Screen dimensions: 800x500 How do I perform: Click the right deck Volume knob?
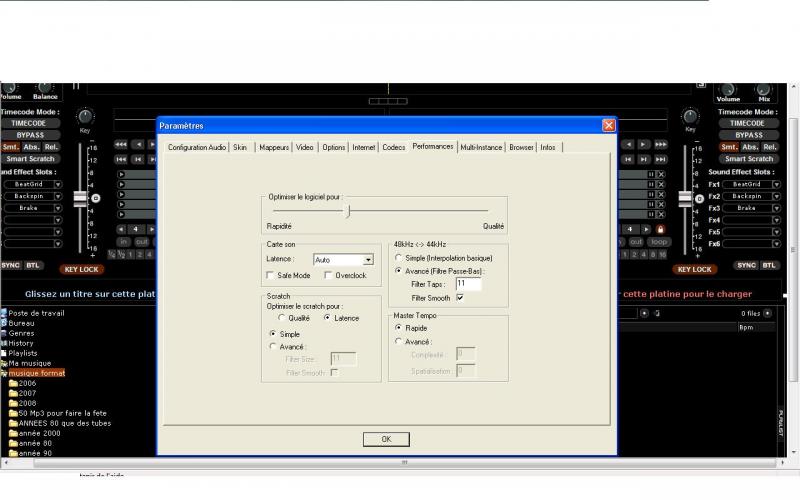(x=727, y=88)
